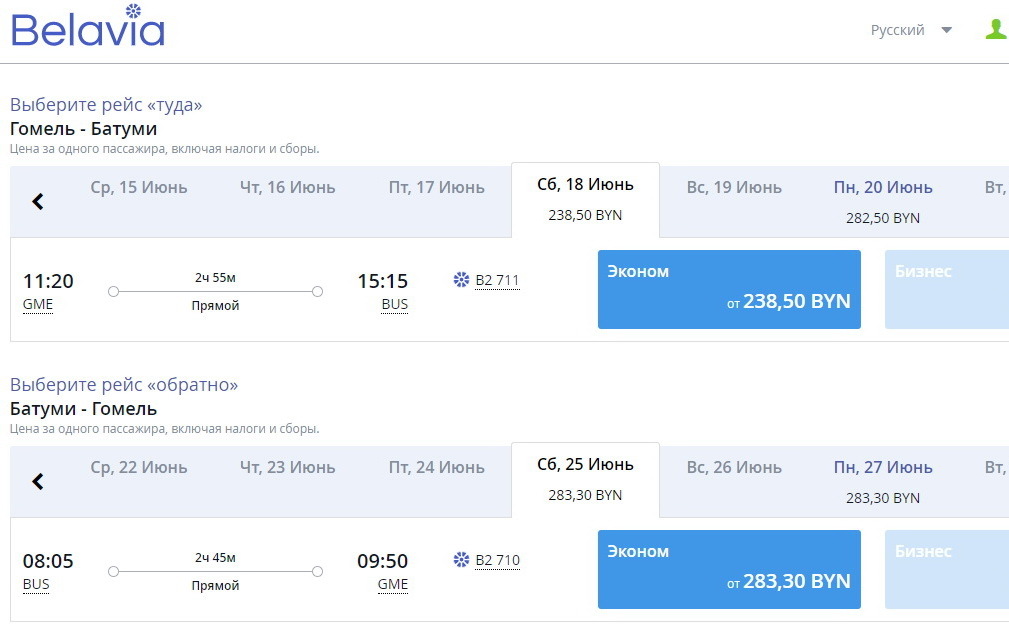The width and height of the screenshot is (1009, 624).
Task: Choose Эконом fare for 238,50 BYN
Action: click(x=729, y=289)
